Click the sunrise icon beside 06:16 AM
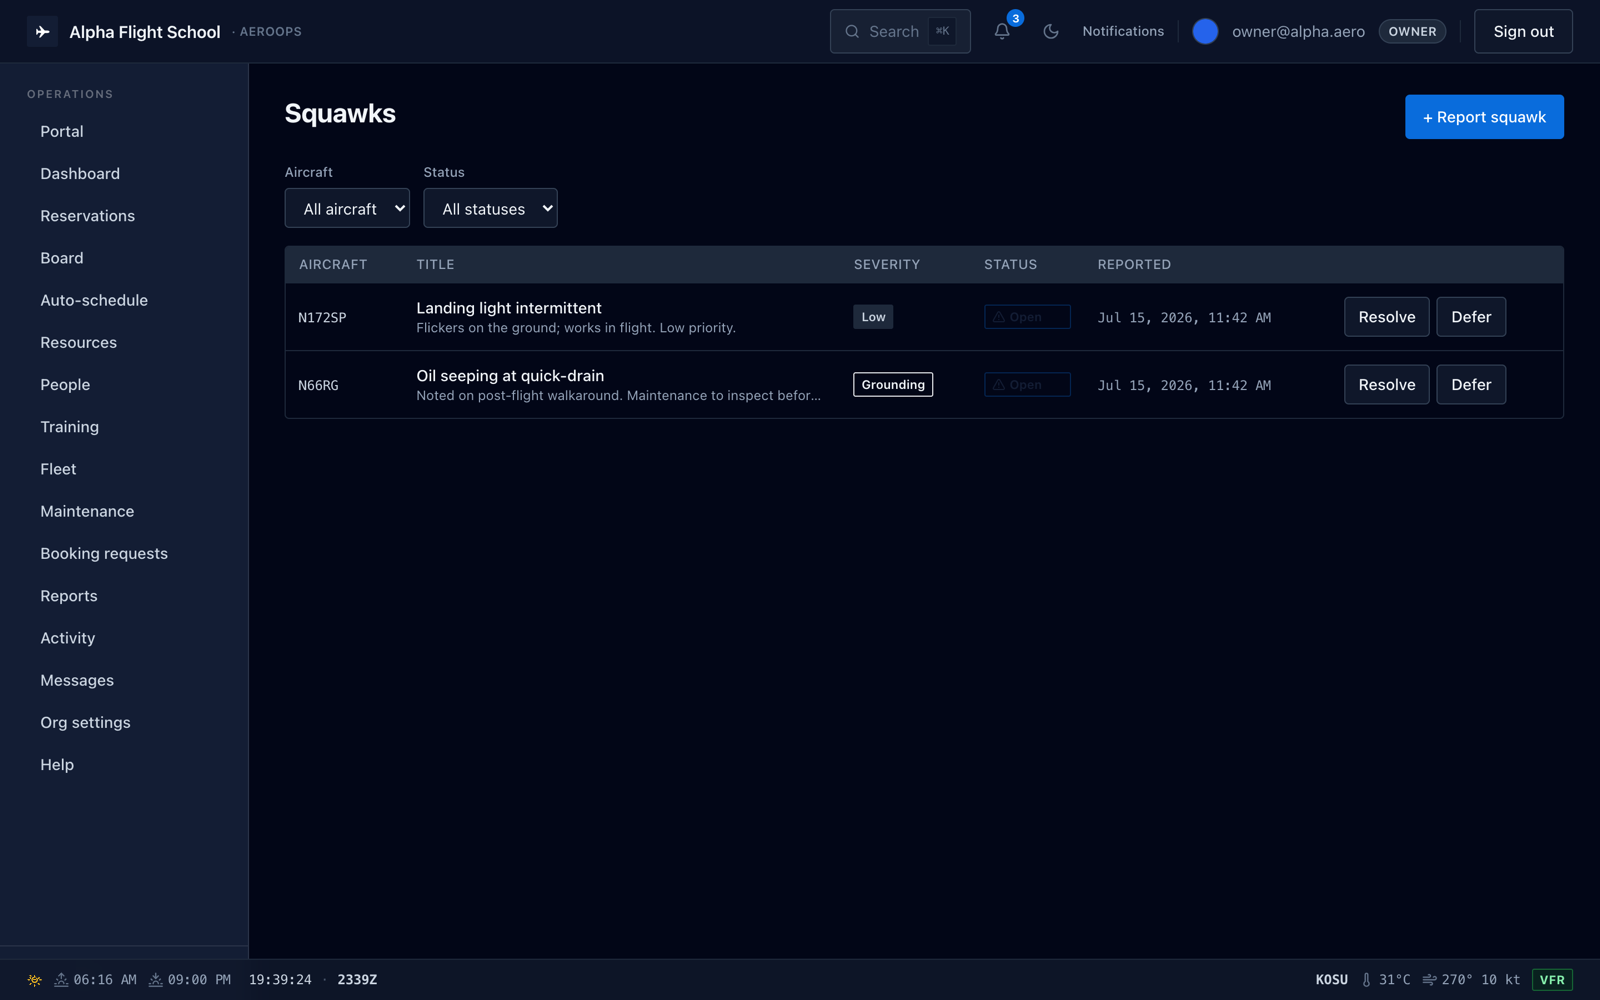This screenshot has height=1000, width=1600. (61, 980)
